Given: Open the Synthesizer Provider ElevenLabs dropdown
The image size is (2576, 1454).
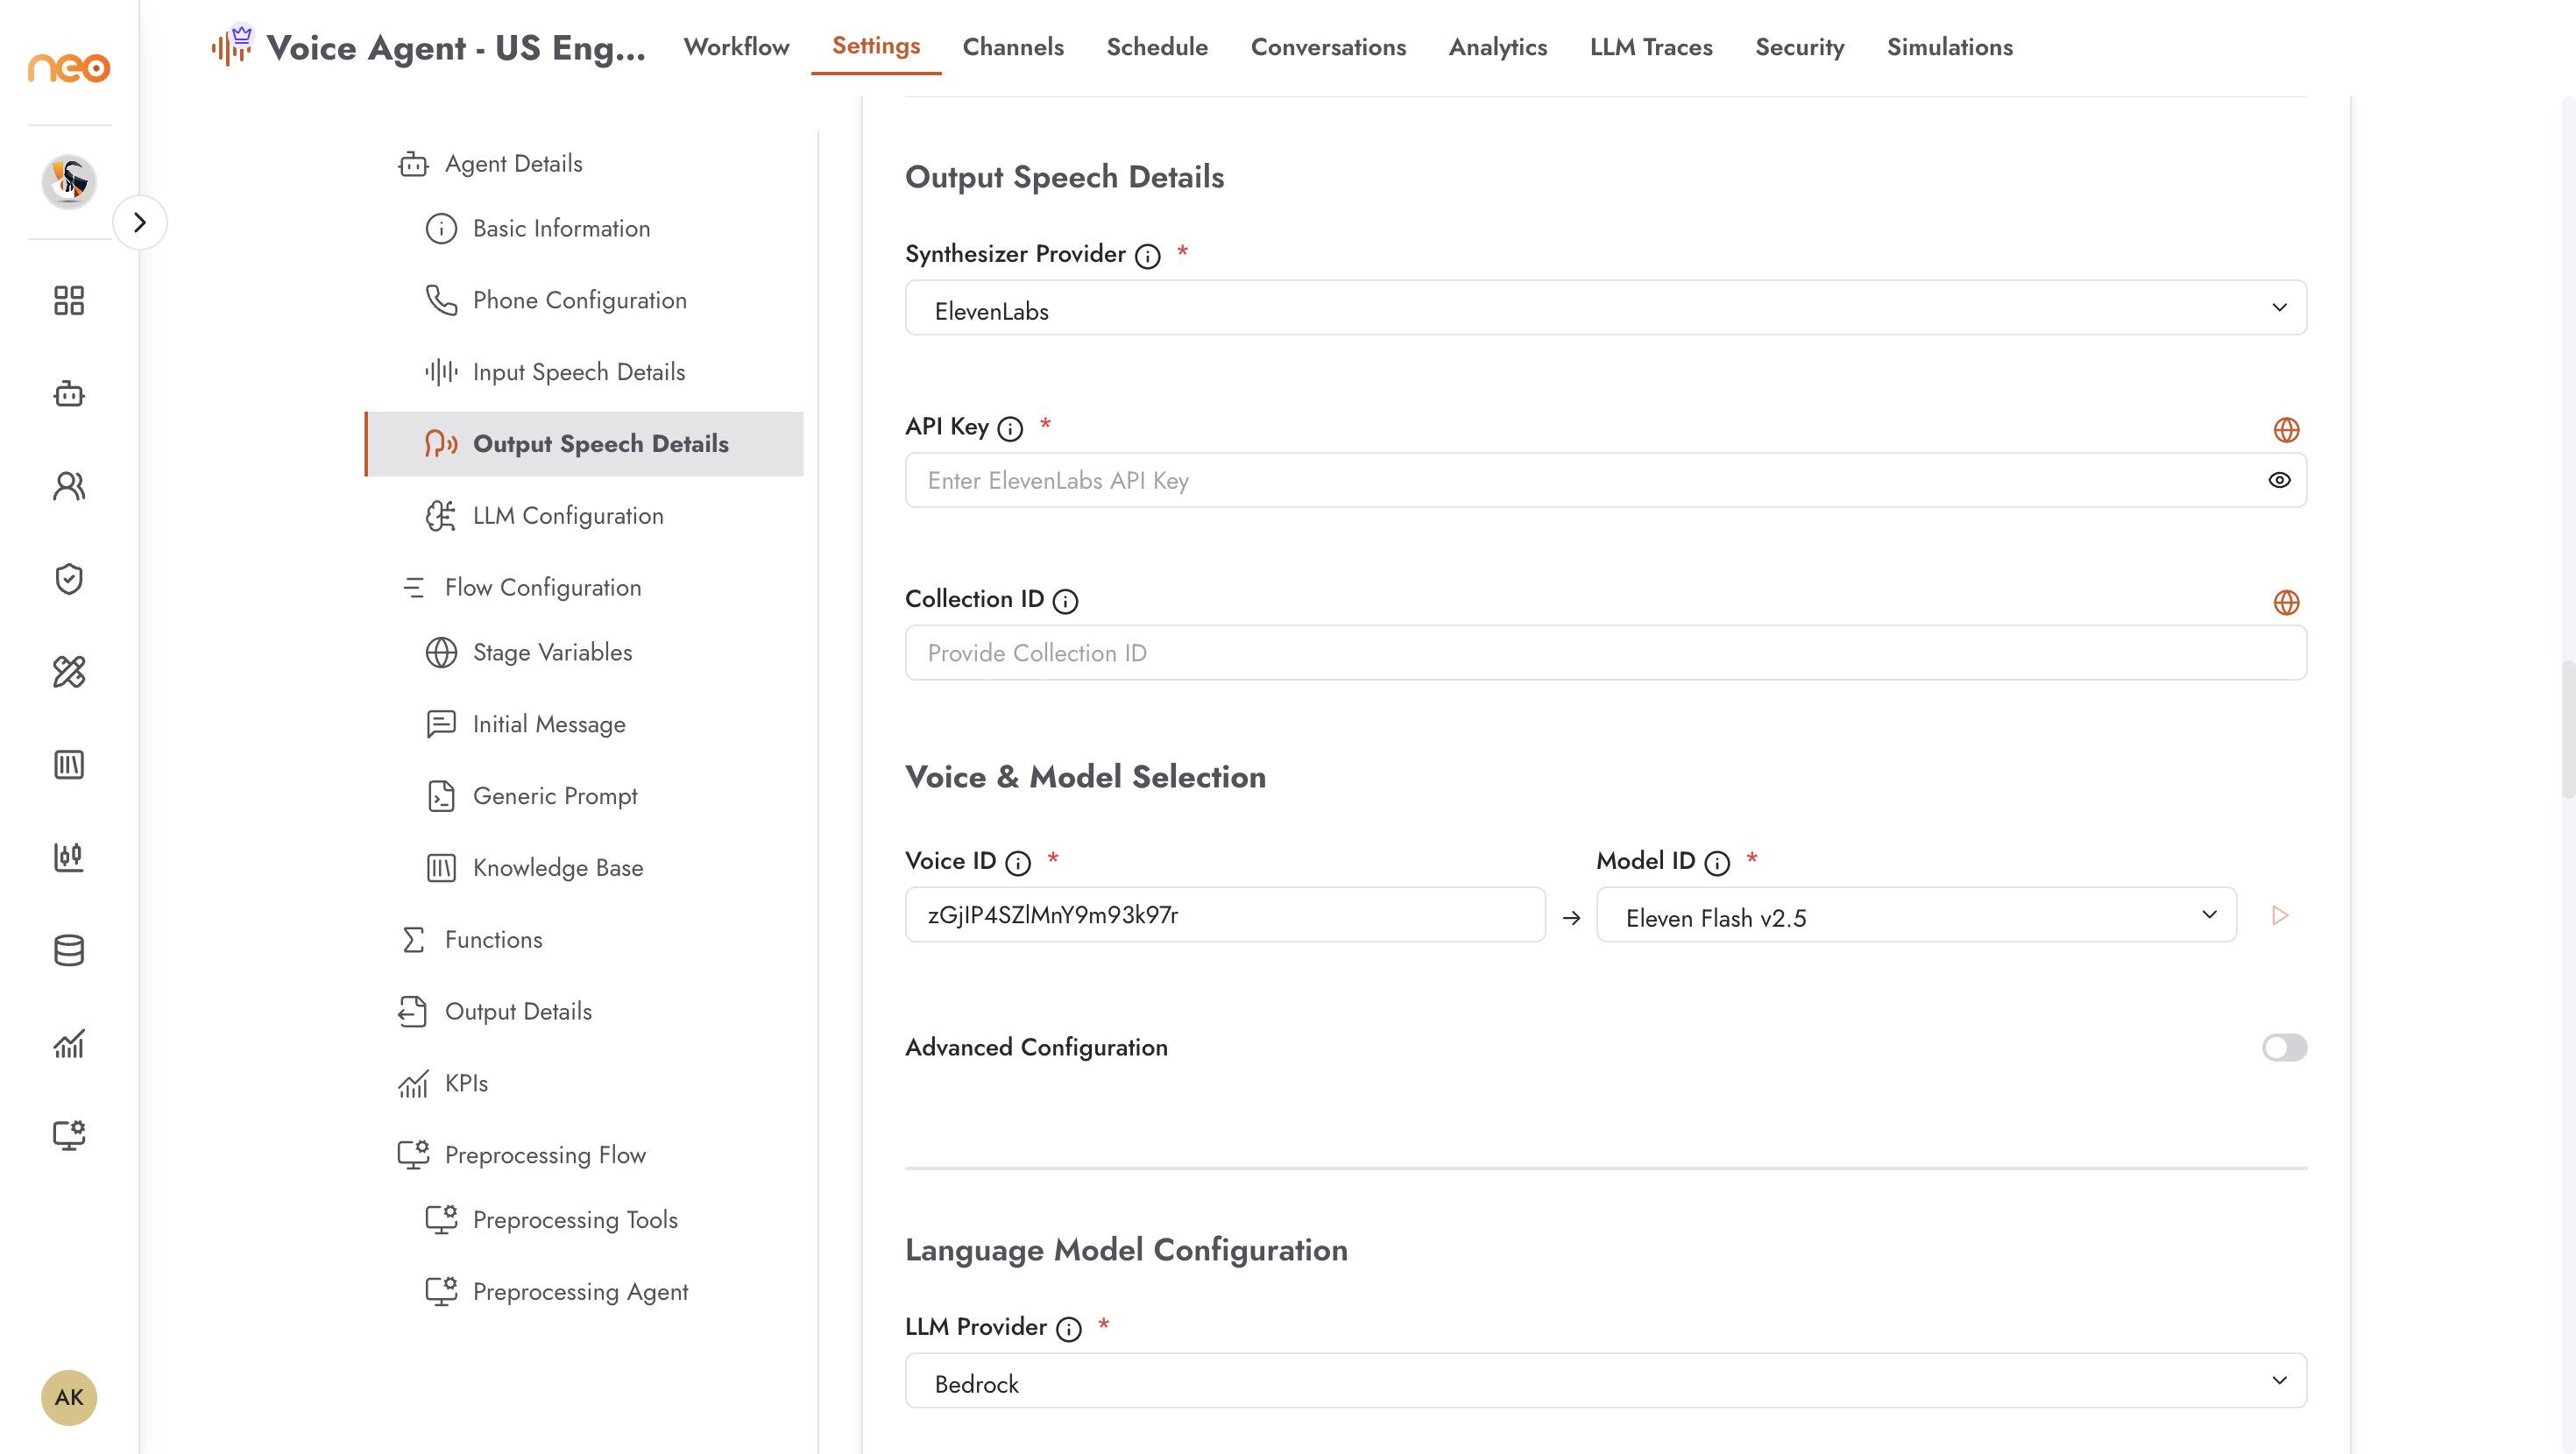Looking at the screenshot, I should 1605,308.
